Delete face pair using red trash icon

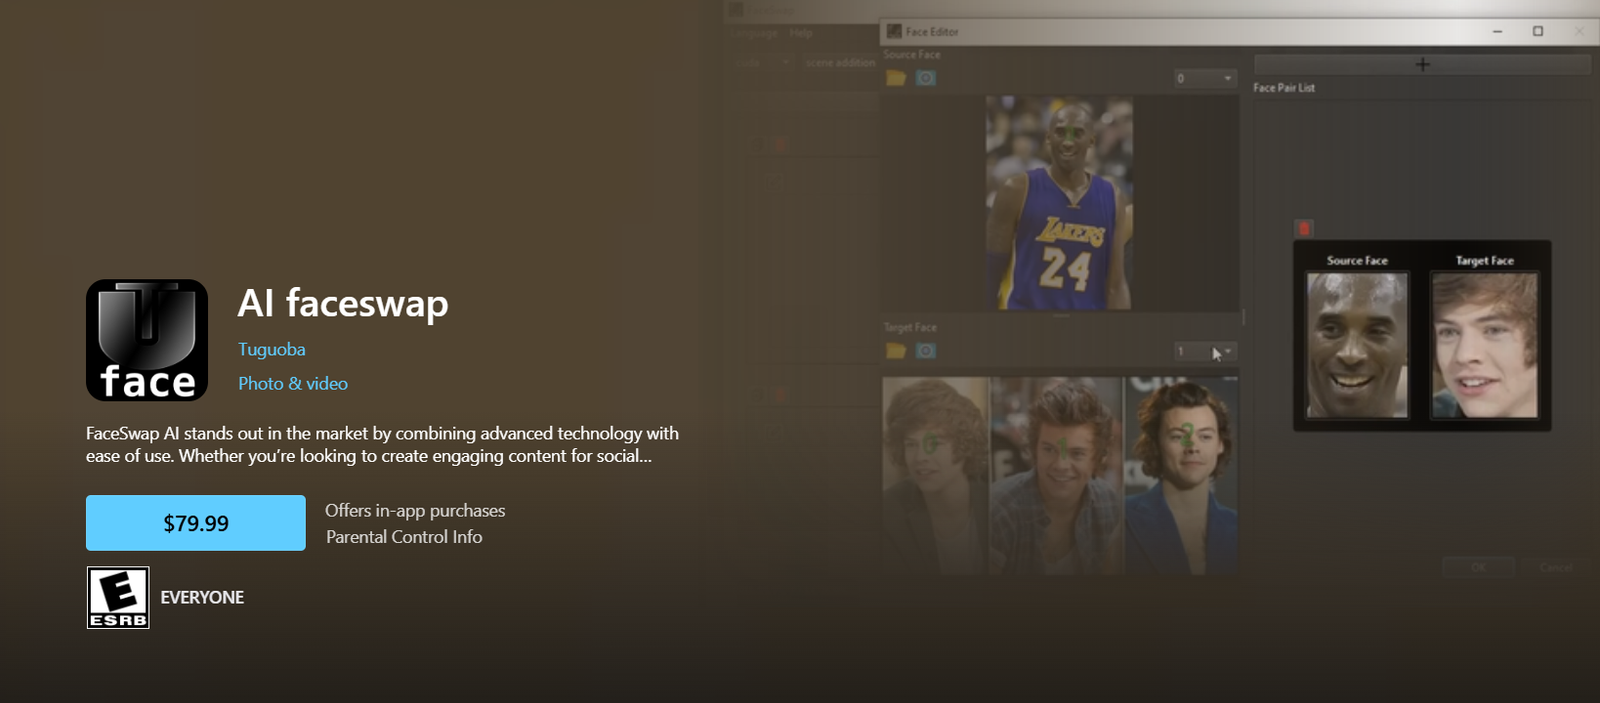pos(1303,228)
